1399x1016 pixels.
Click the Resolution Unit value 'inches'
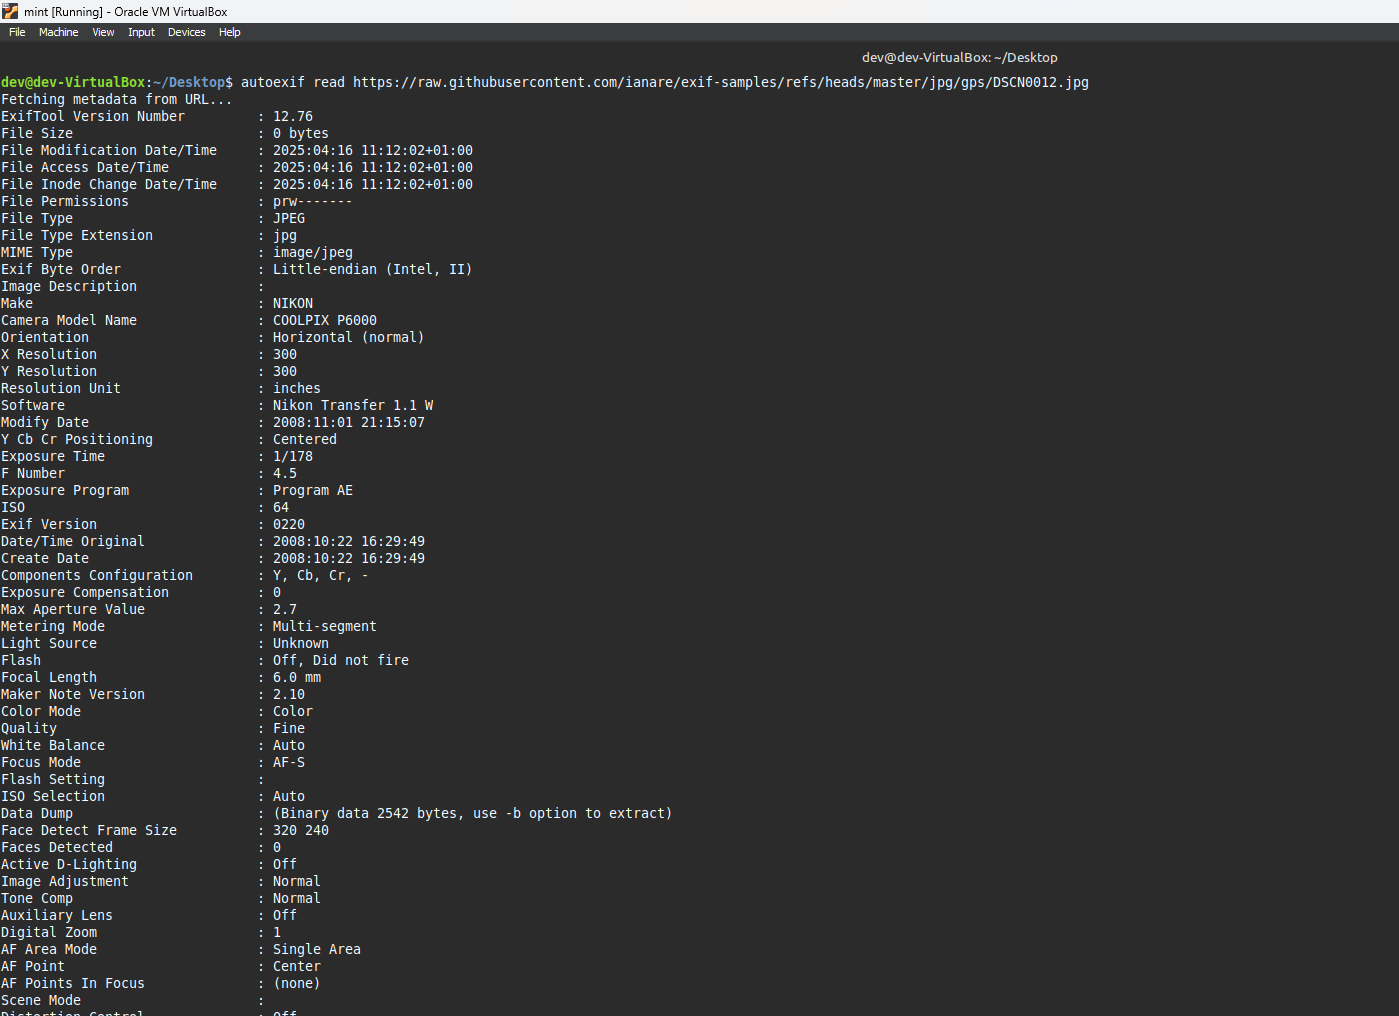point(297,388)
